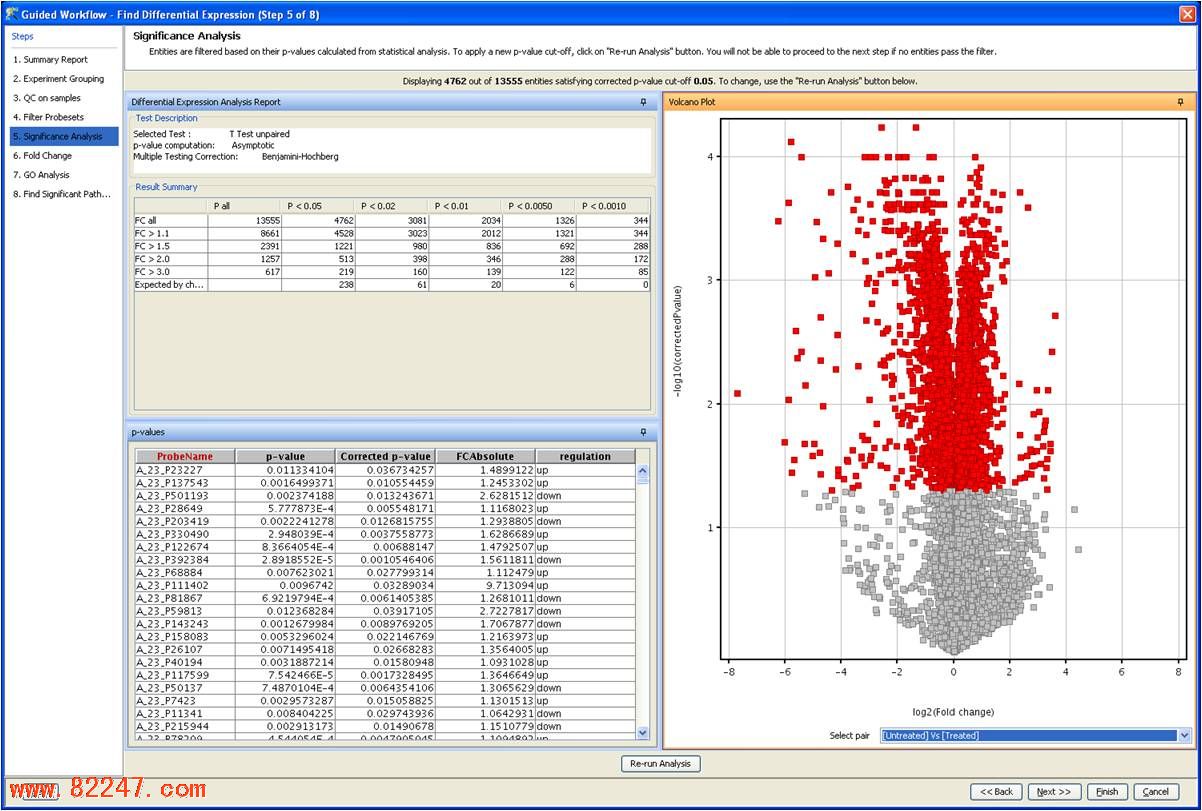This screenshot has height=811, width=1202.
Task: Sort by Corrected p-value column header
Action: coord(386,456)
